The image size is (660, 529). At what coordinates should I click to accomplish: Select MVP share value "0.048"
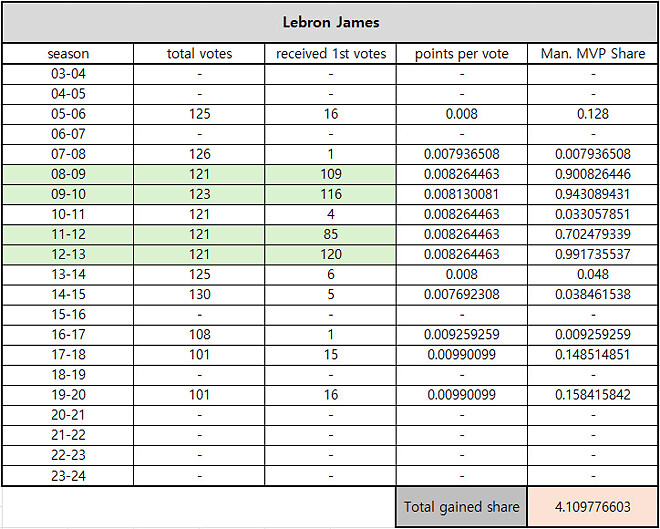pos(593,275)
